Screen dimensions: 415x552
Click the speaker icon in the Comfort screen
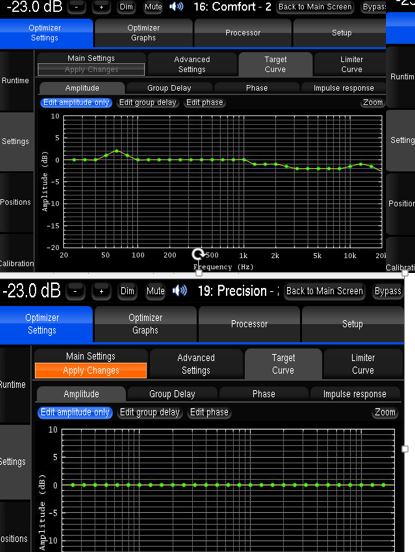click(x=176, y=6)
